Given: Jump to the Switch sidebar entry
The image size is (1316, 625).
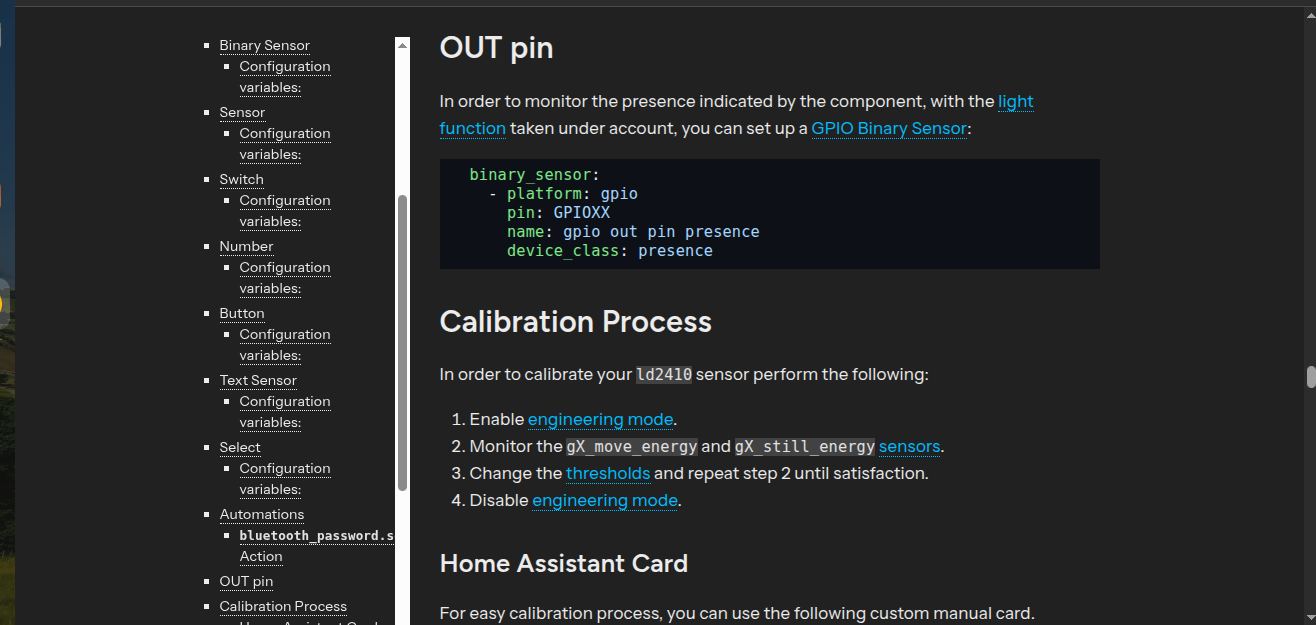Looking at the screenshot, I should [x=242, y=179].
